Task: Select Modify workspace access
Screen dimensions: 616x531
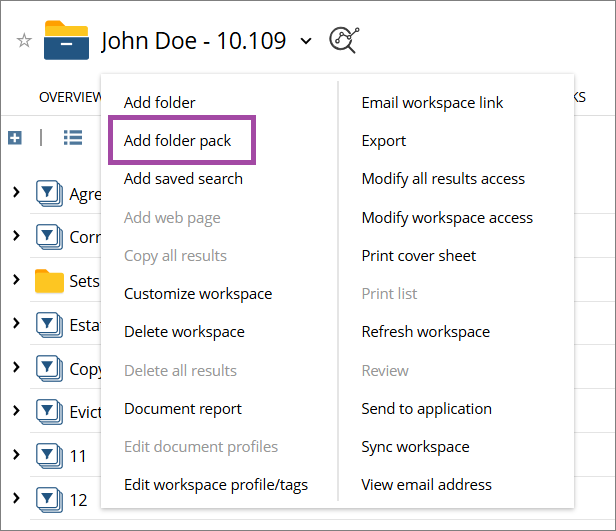Action: [x=447, y=218]
